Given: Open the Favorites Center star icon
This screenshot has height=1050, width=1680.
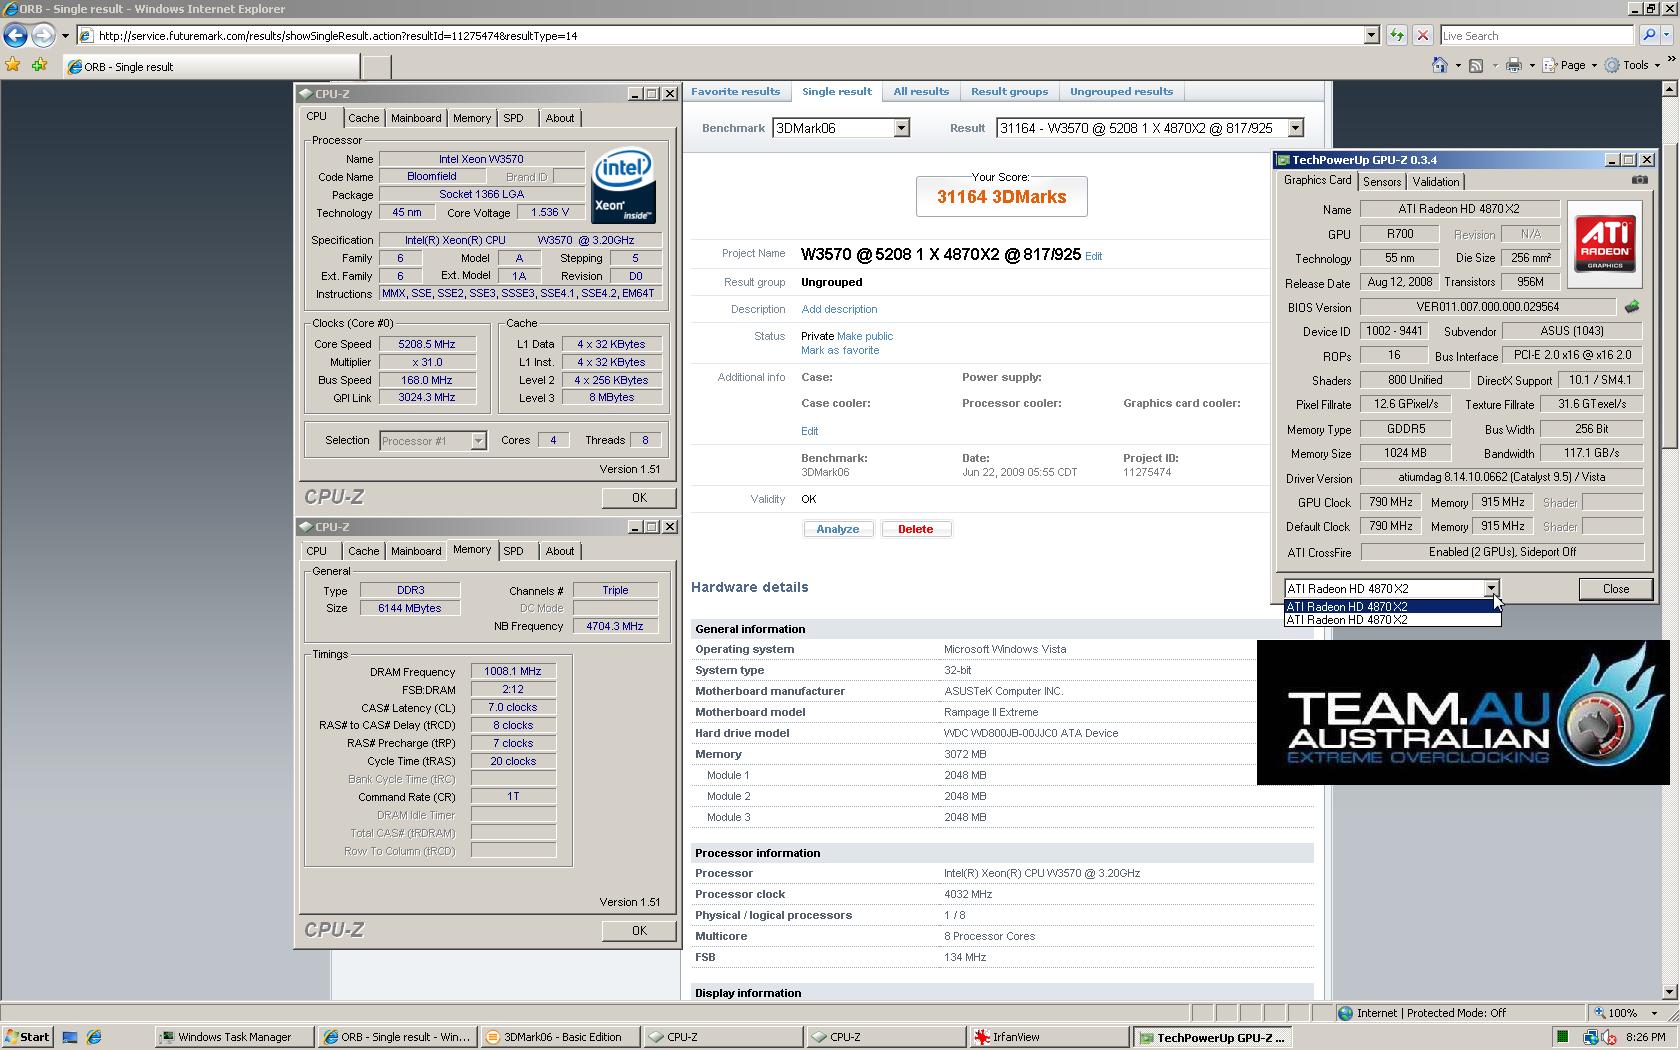Looking at the screenshot, I should tap(13, 65).
